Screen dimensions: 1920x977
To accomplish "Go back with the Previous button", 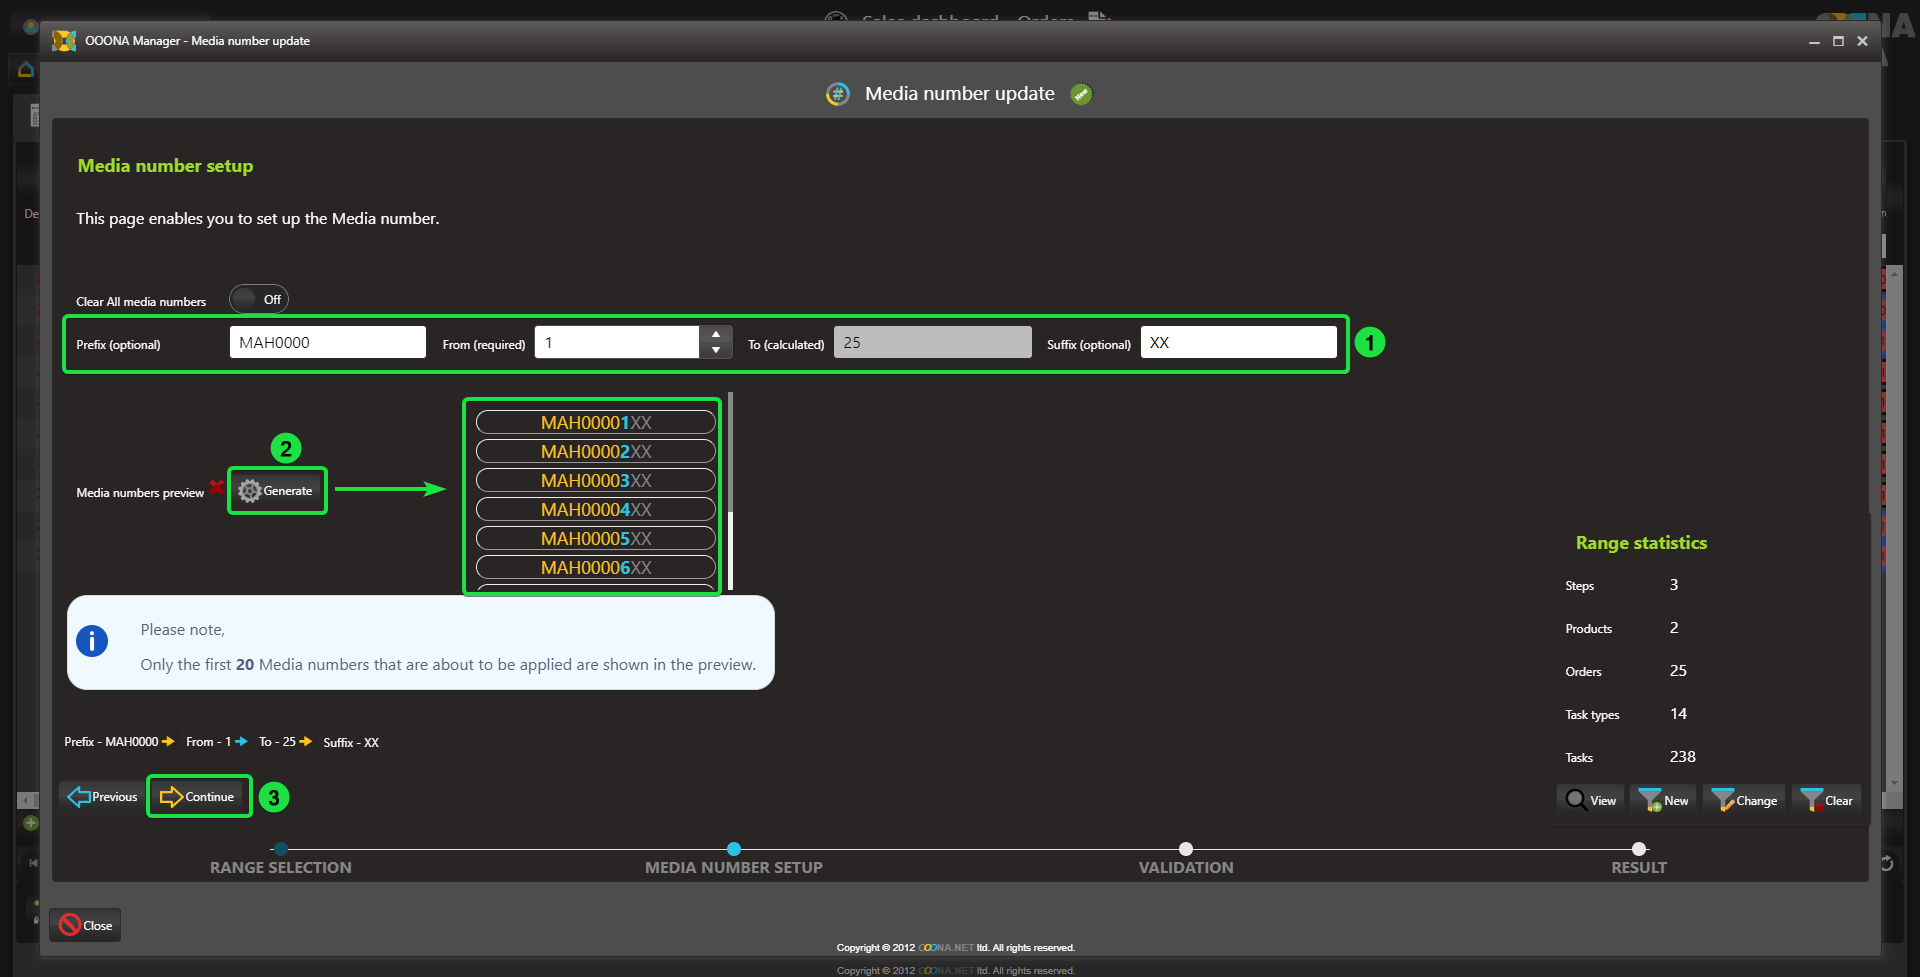I will pos(103,797).
